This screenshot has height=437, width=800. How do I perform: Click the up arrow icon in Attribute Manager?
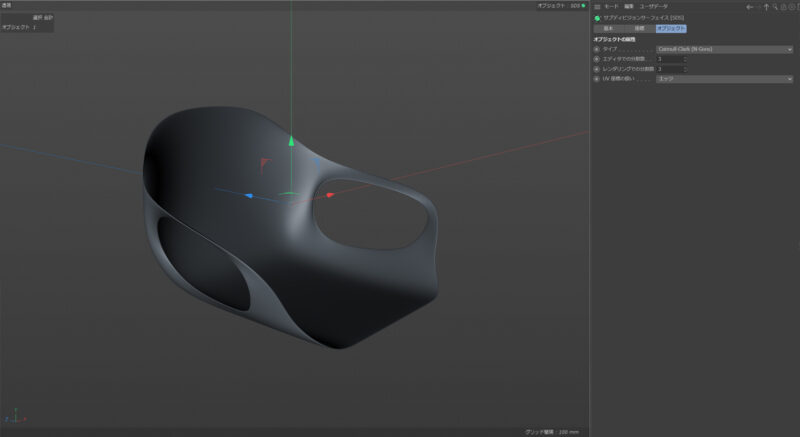(x=766, y=7)
